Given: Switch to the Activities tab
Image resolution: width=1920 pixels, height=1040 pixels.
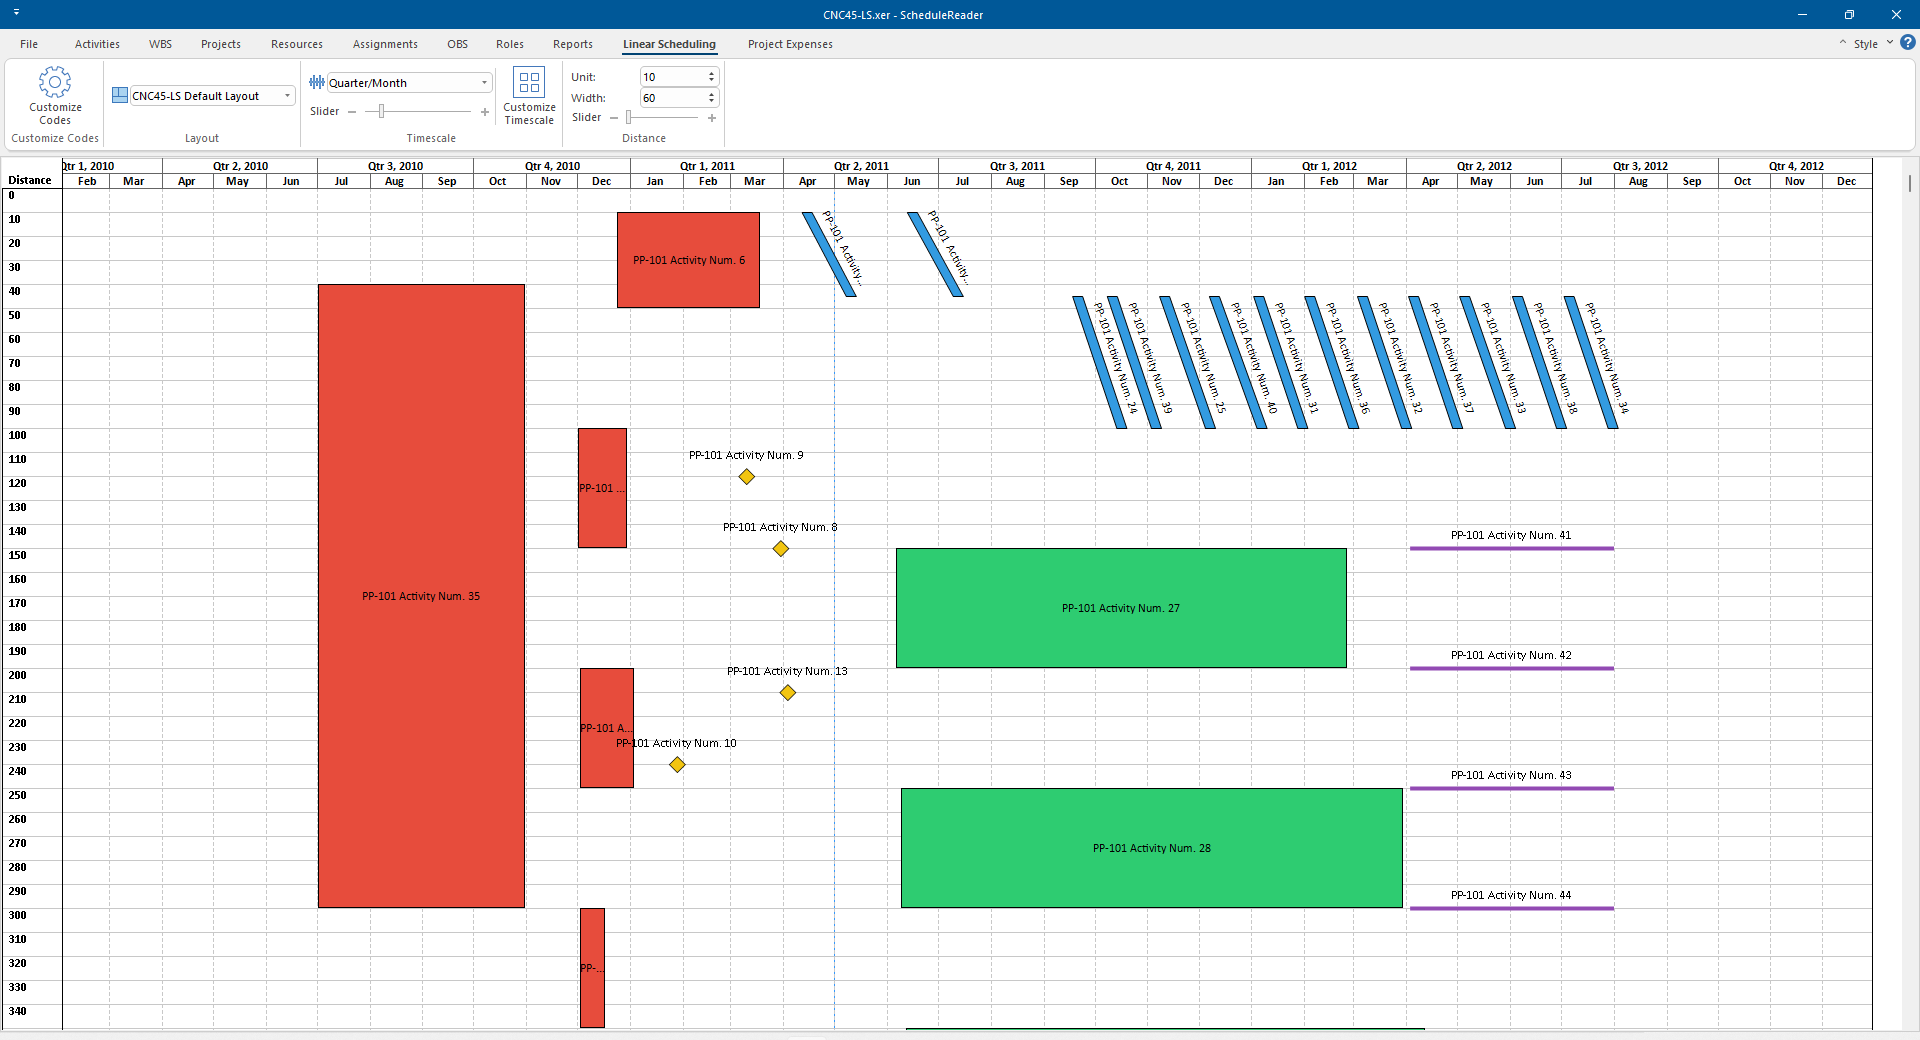Looking at the screenshot, I should click(x=97, y=44).
